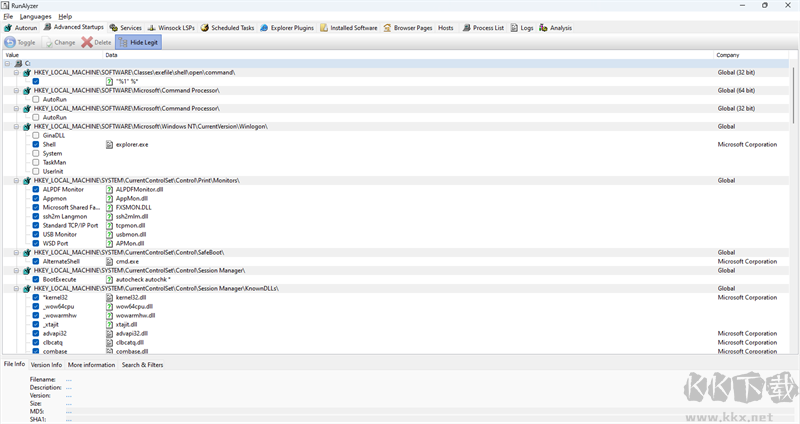Click the Value column header

[54, 55]
